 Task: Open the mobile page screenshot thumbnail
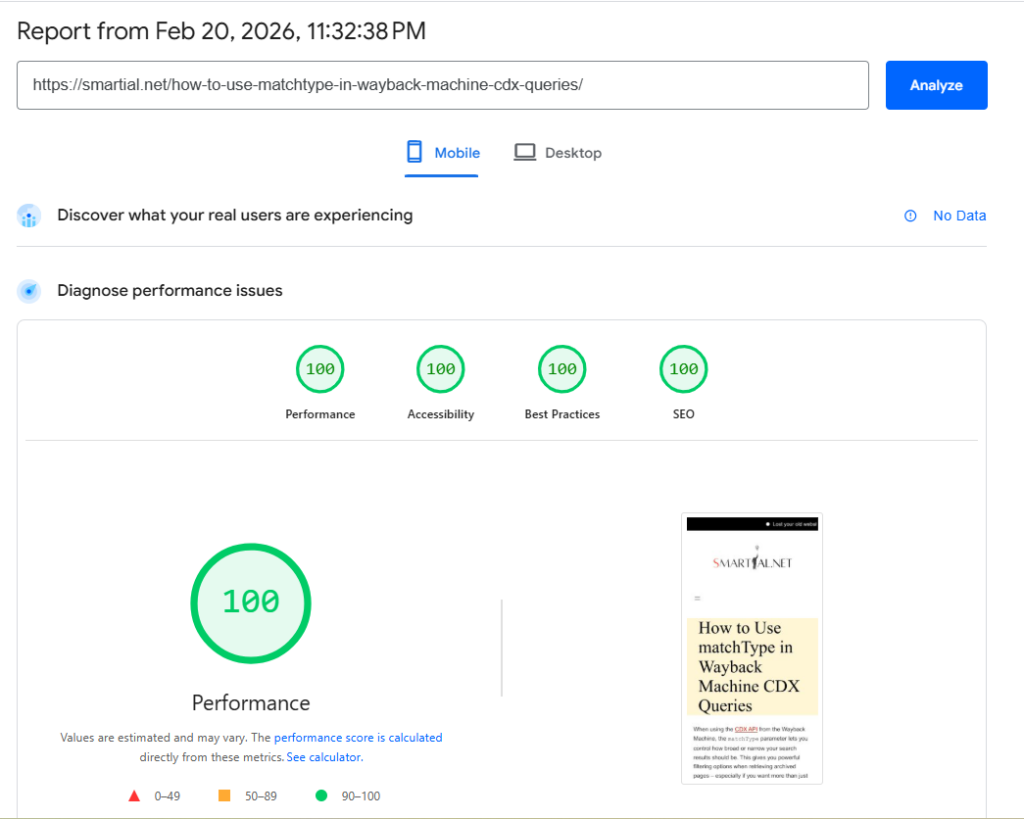pyautogui.click(x=752, y=649)
